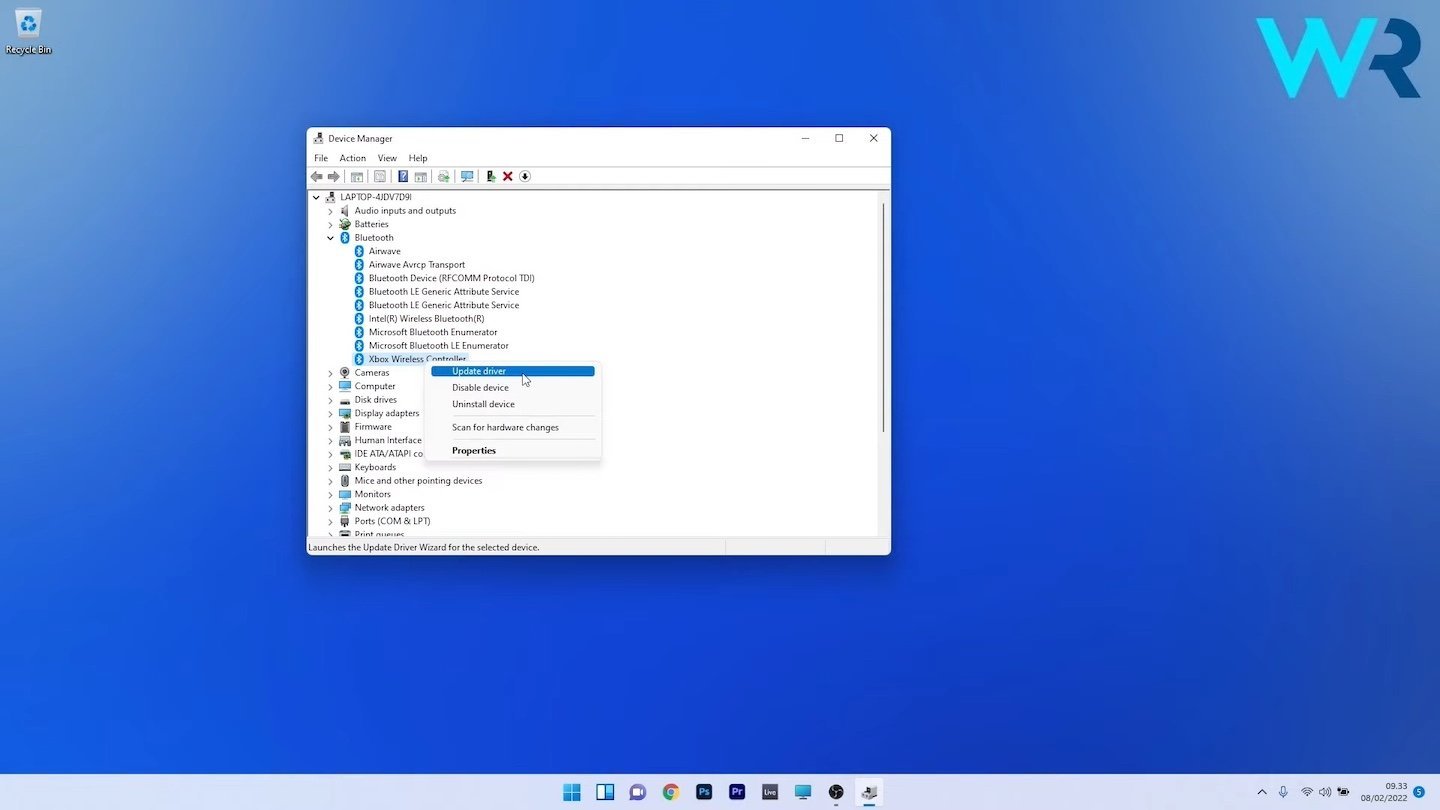Select the Computer category label
This screenshot has width=1440, height=810.
tap(375, 386)
